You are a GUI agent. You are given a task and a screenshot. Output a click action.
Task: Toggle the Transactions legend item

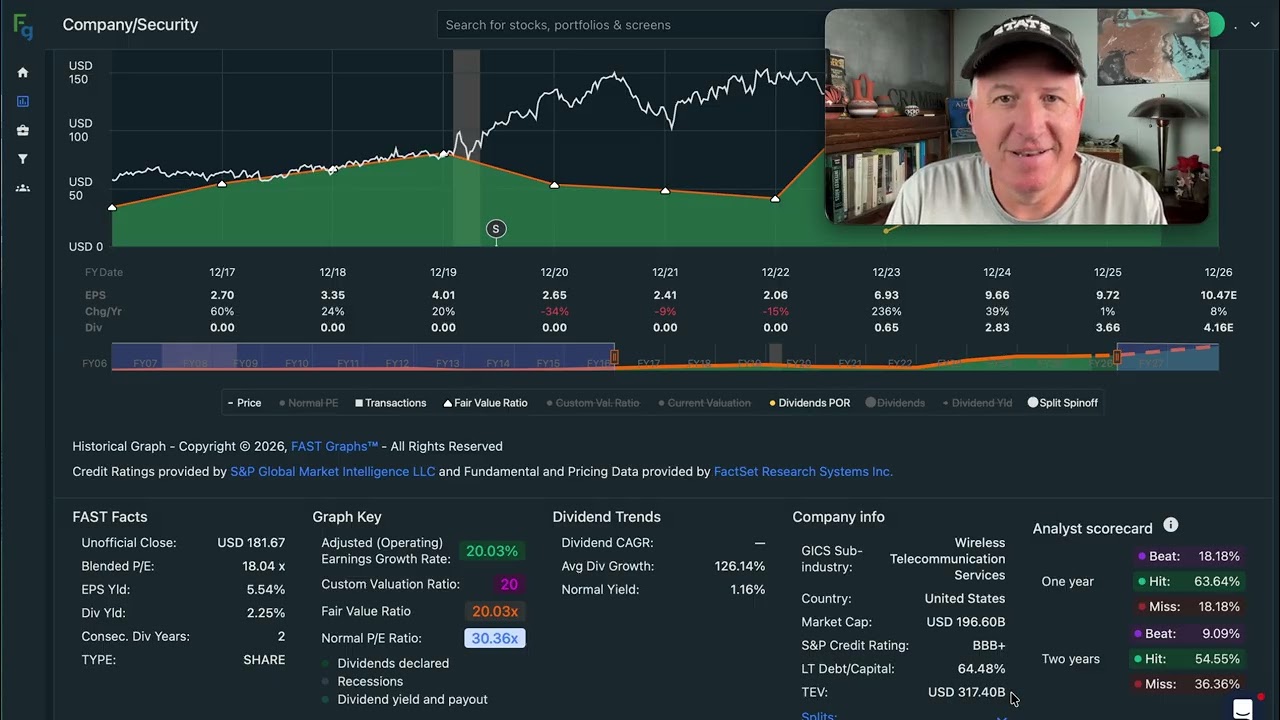click(390, 403)
